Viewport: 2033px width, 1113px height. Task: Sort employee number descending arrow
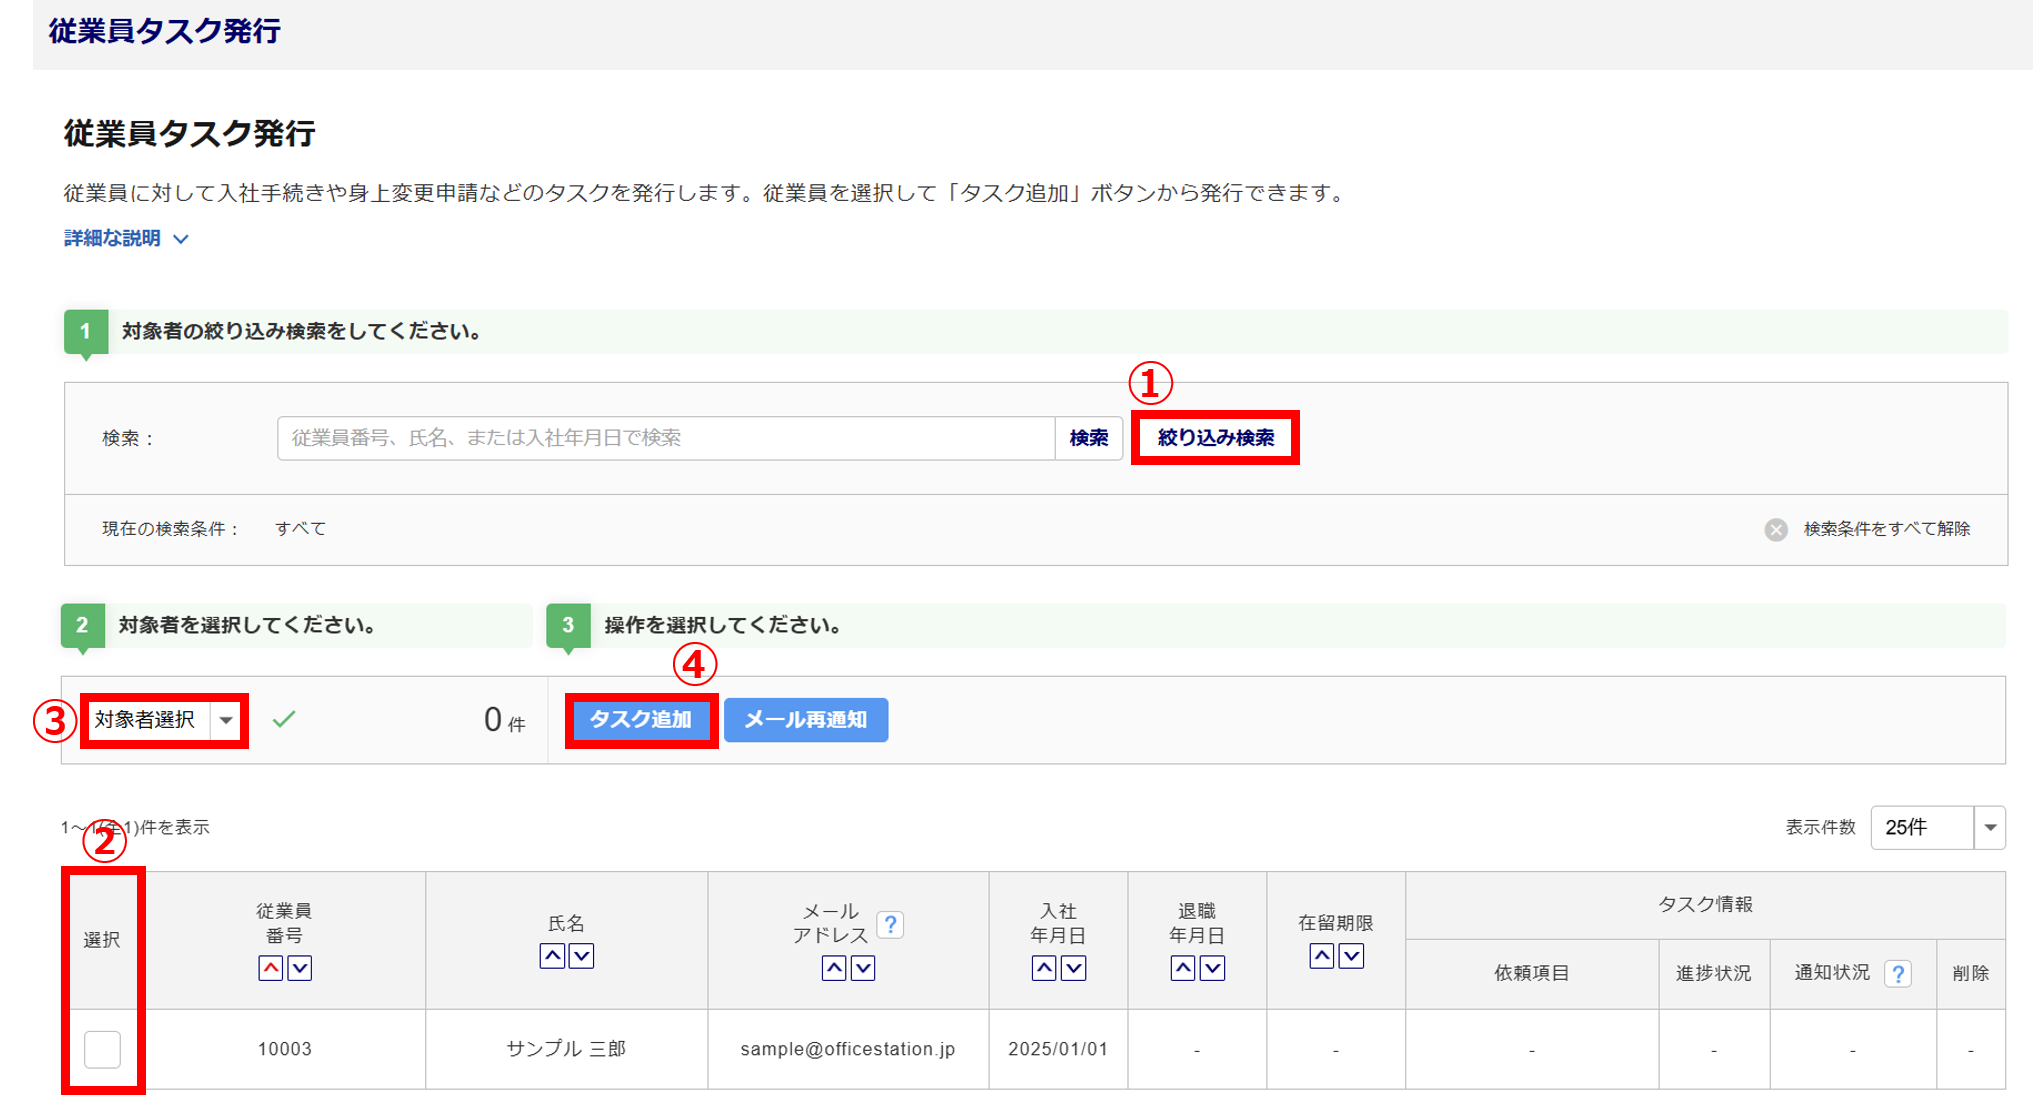300,968
